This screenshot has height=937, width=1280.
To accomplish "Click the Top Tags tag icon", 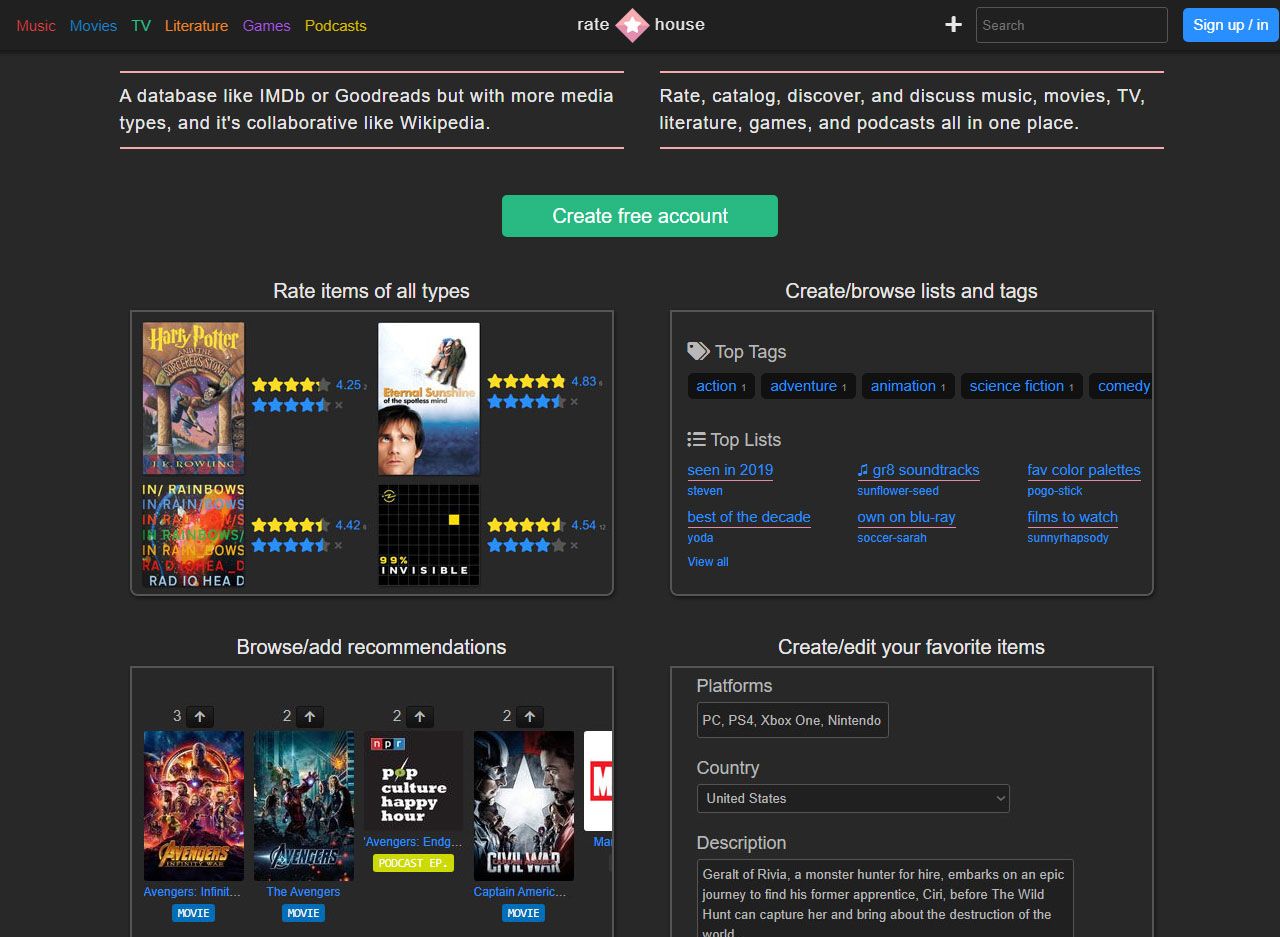I will click(698, 351).
